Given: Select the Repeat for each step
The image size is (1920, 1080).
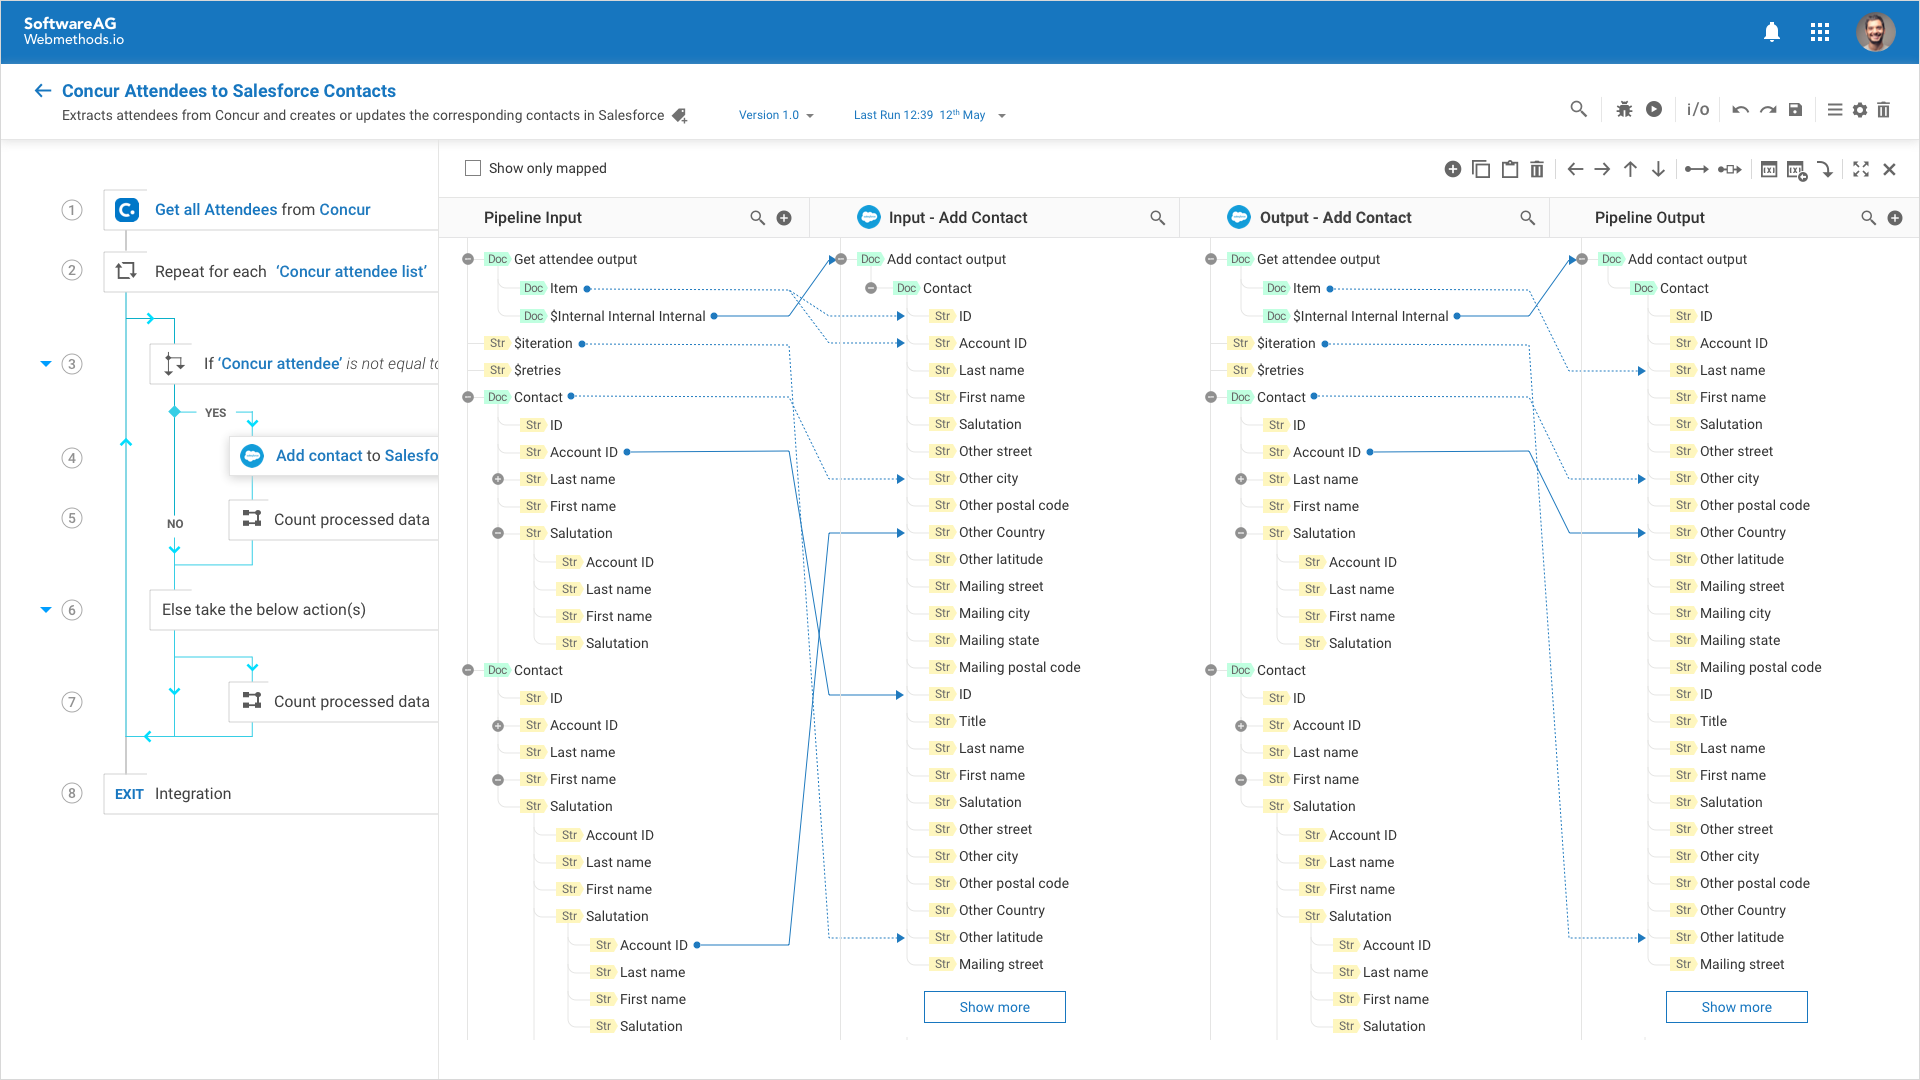Looking at the screenshot, I should pyautogui.click(x=271, y=272).
